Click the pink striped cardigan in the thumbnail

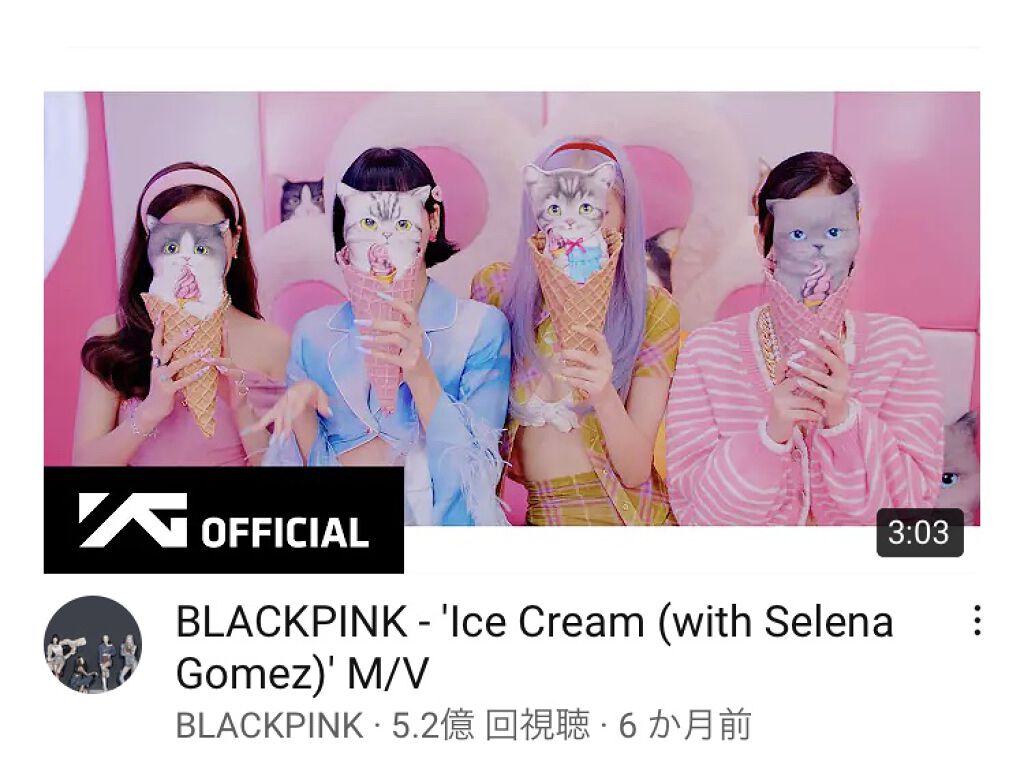[805, 418]
